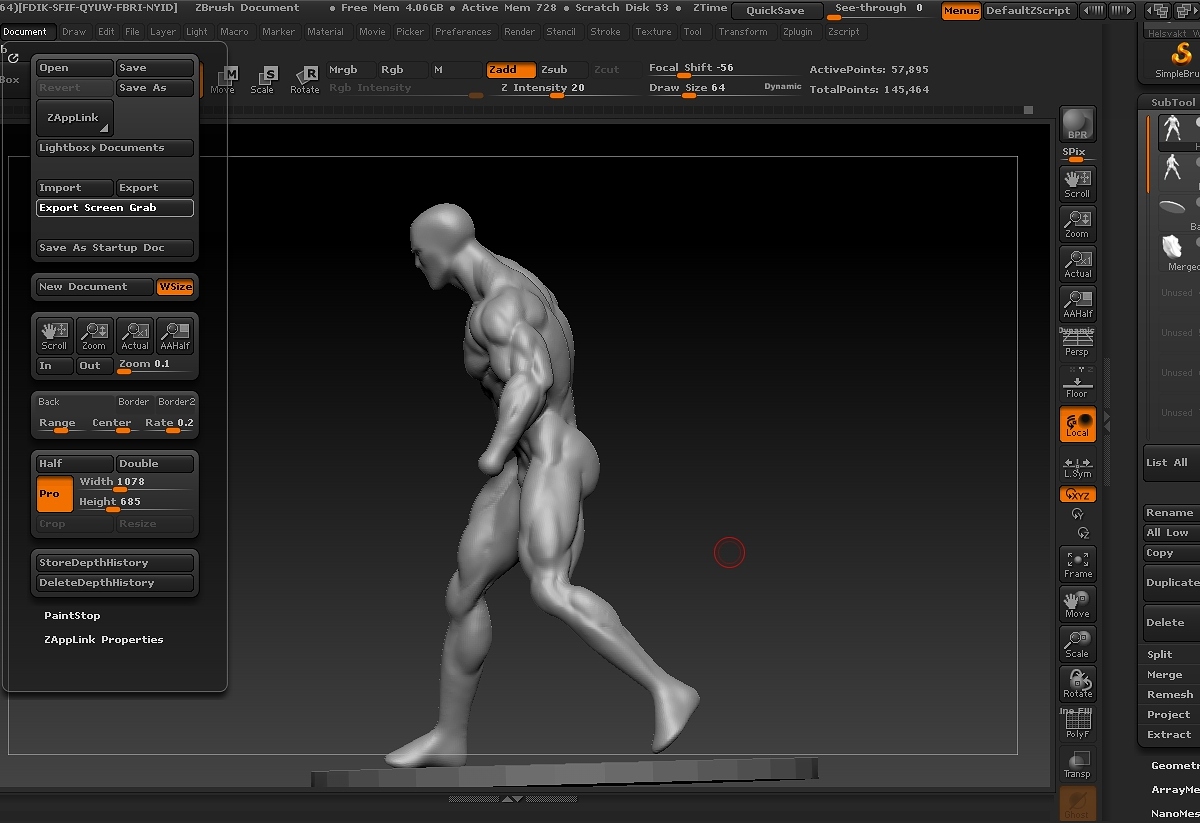Click the Scale view icon in right shelf

[x=1077, y=643]
